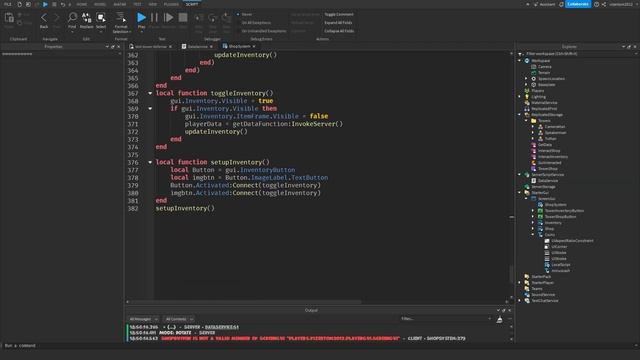Click the Towers folder icon
Screen dimensions: 640x360
coord(533,120)
